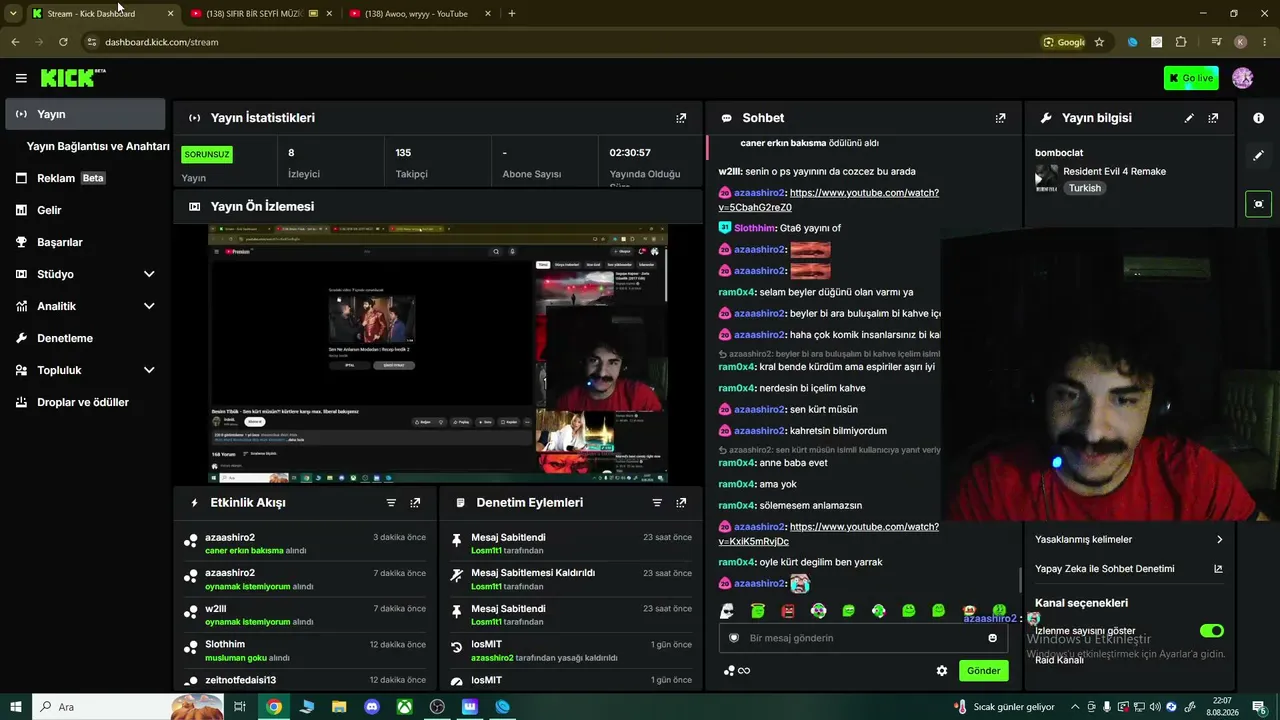The width and height of the screenshot is (1280, 720).
Task: Pop out the Etkinlik Akışı panel
Action: pos(415,503)
